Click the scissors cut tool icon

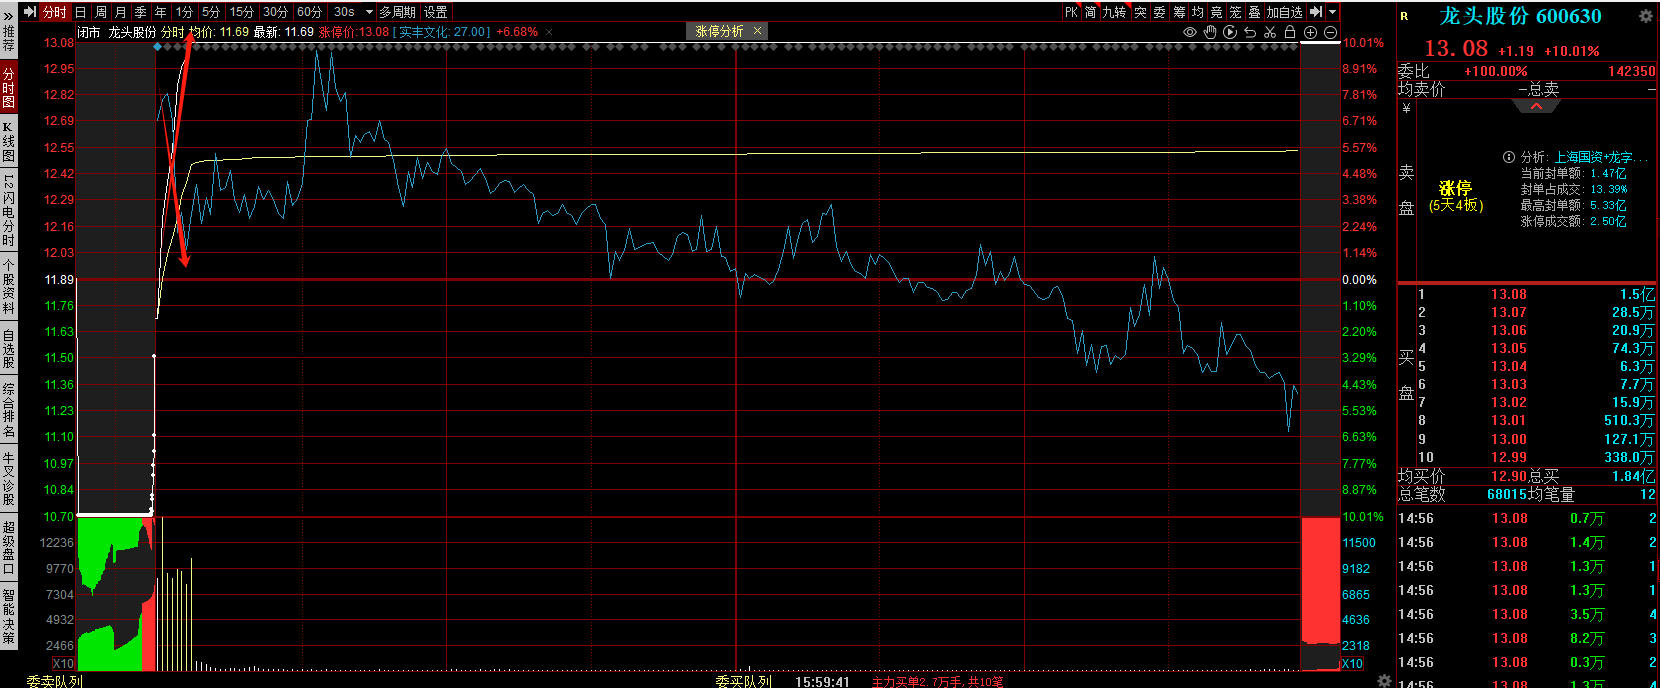coord(1270,32)
